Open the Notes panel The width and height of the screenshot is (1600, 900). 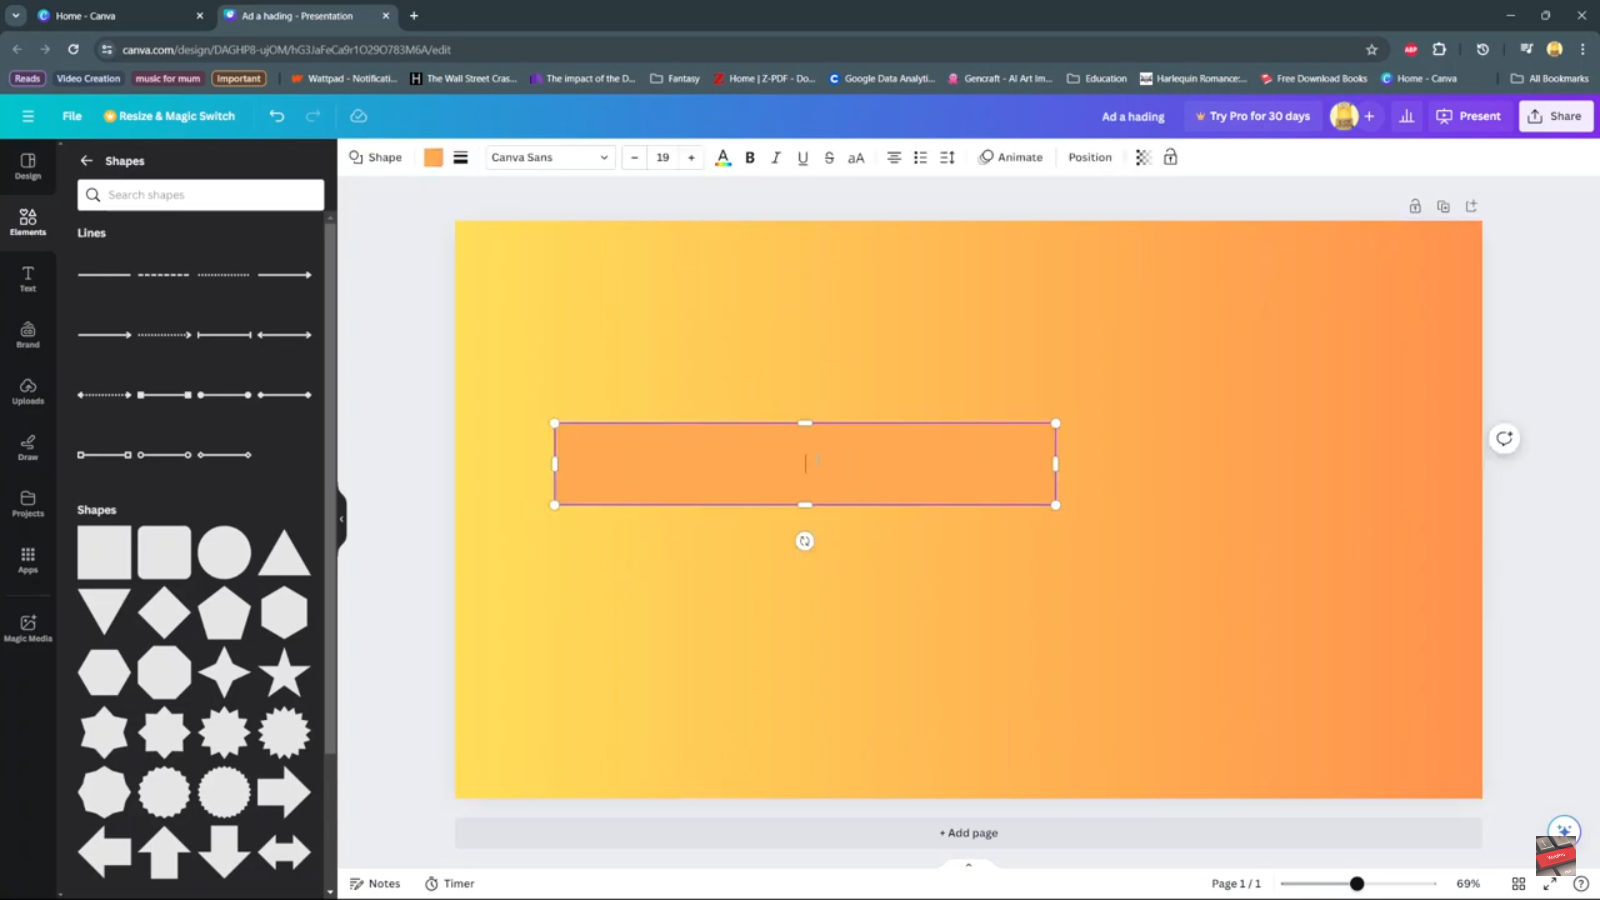375,884
